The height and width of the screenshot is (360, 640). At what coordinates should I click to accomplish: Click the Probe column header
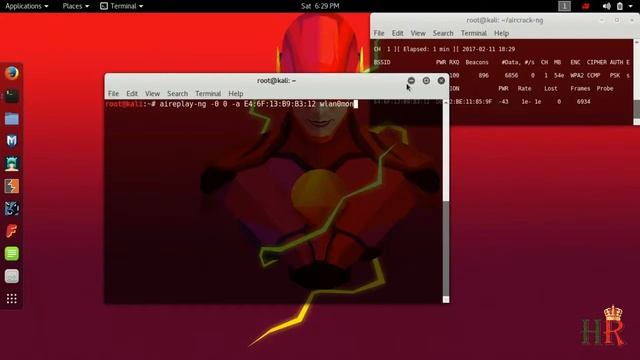(x=604, y=89)
